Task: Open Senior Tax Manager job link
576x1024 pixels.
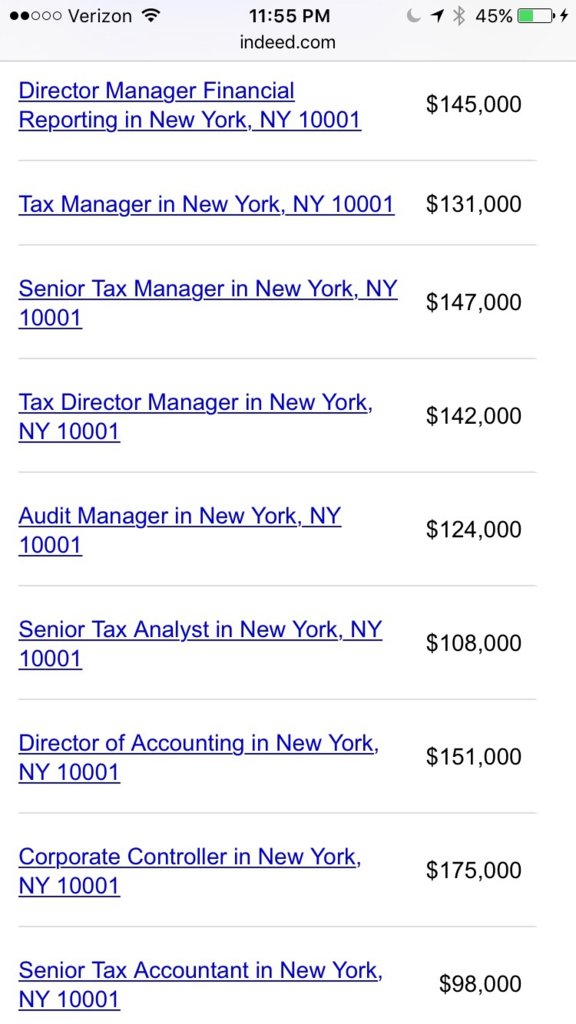Action: (208, 303)
